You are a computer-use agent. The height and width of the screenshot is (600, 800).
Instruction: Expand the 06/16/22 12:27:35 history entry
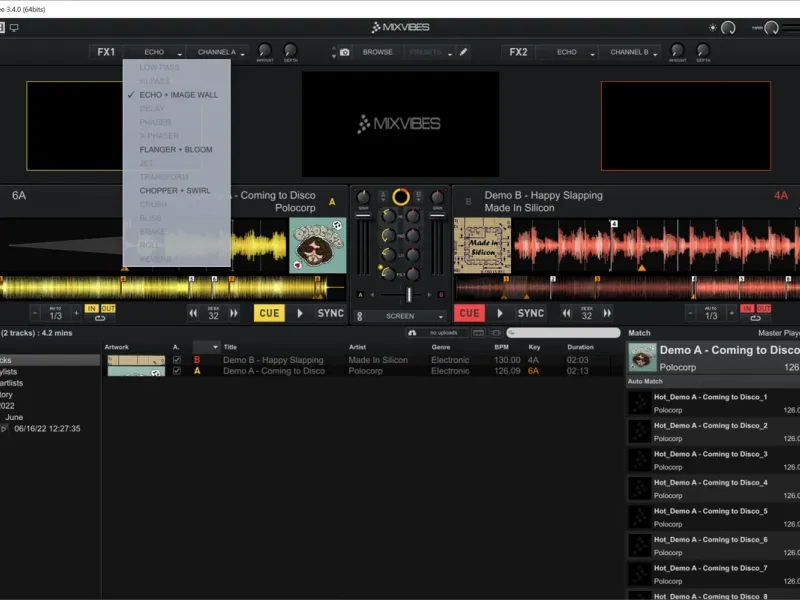coord(4,429)
